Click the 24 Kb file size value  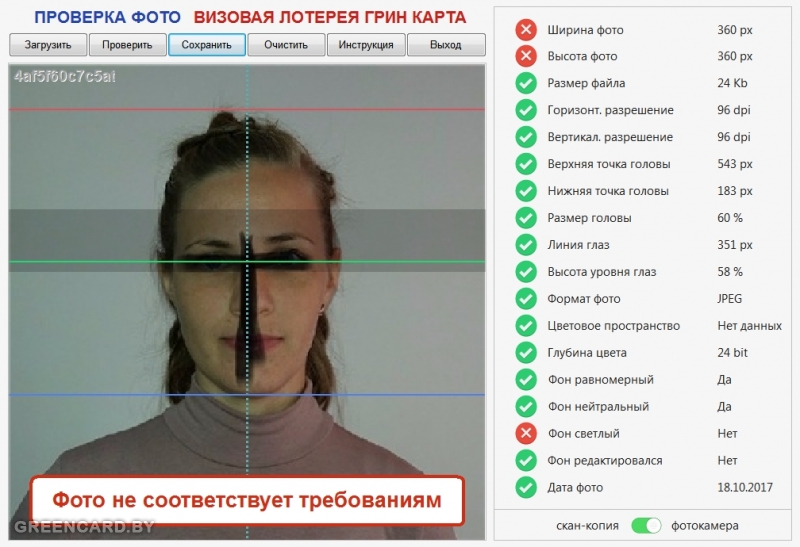pos(732,83)
